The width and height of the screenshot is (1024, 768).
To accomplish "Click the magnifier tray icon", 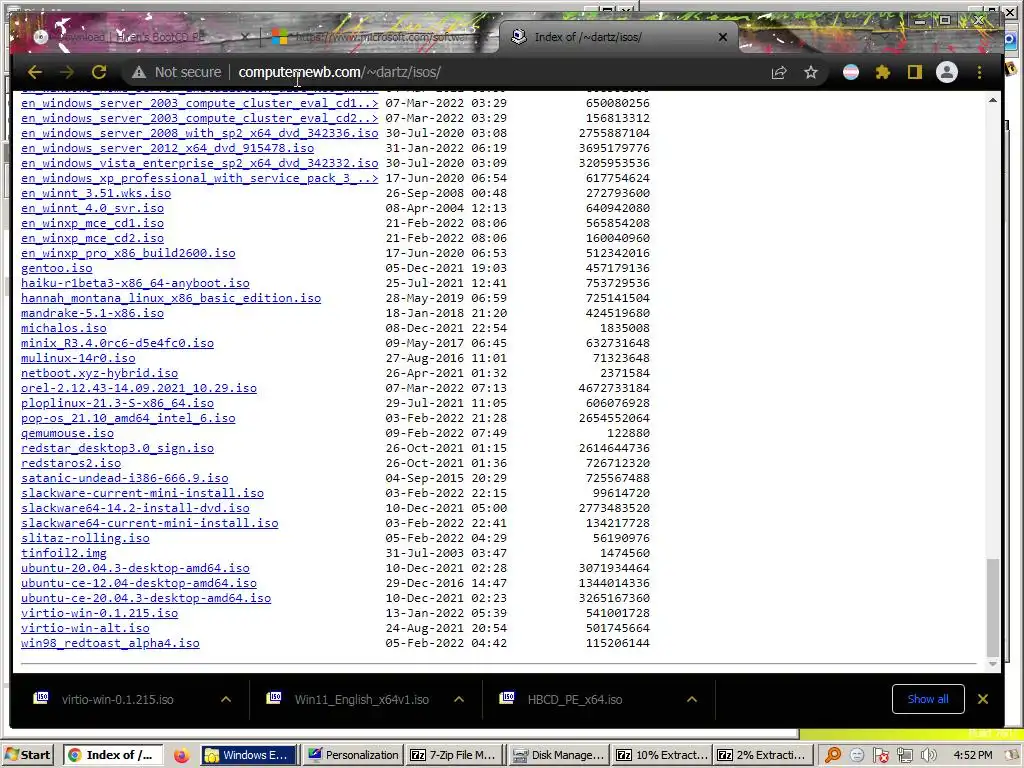I will tap(833, 756).
